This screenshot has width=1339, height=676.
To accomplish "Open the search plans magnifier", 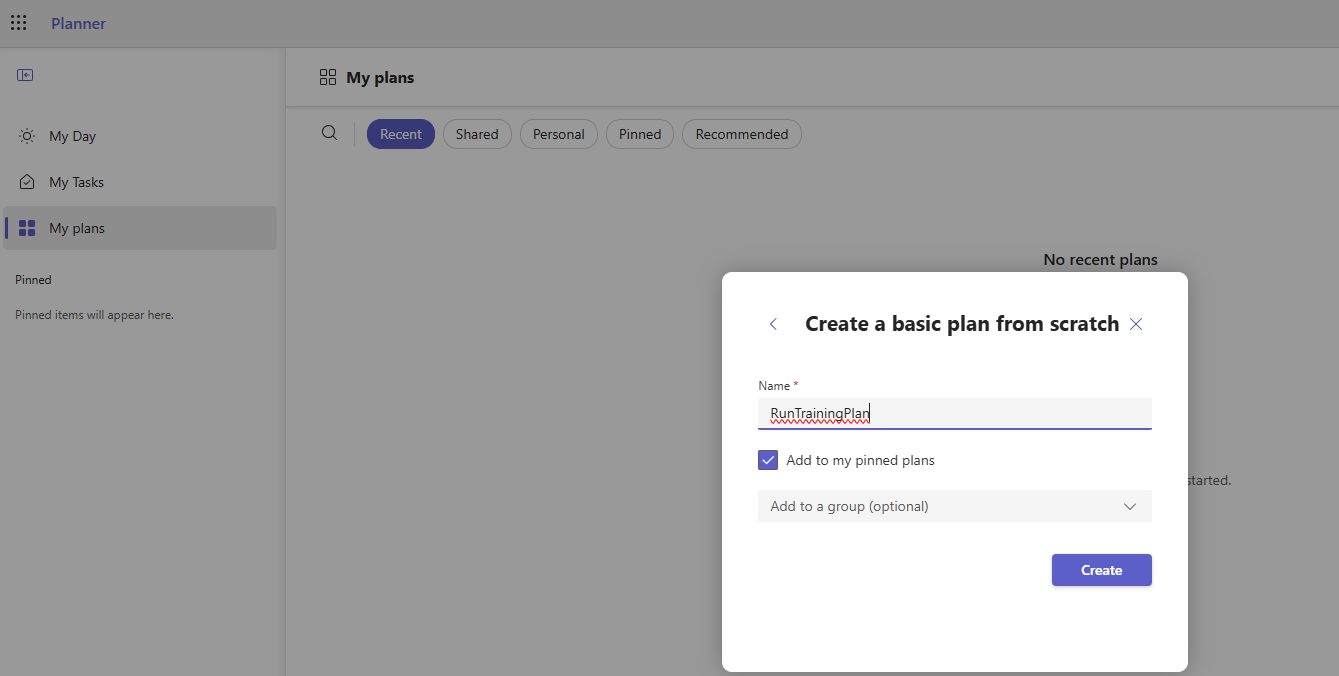I will (329, 133).
